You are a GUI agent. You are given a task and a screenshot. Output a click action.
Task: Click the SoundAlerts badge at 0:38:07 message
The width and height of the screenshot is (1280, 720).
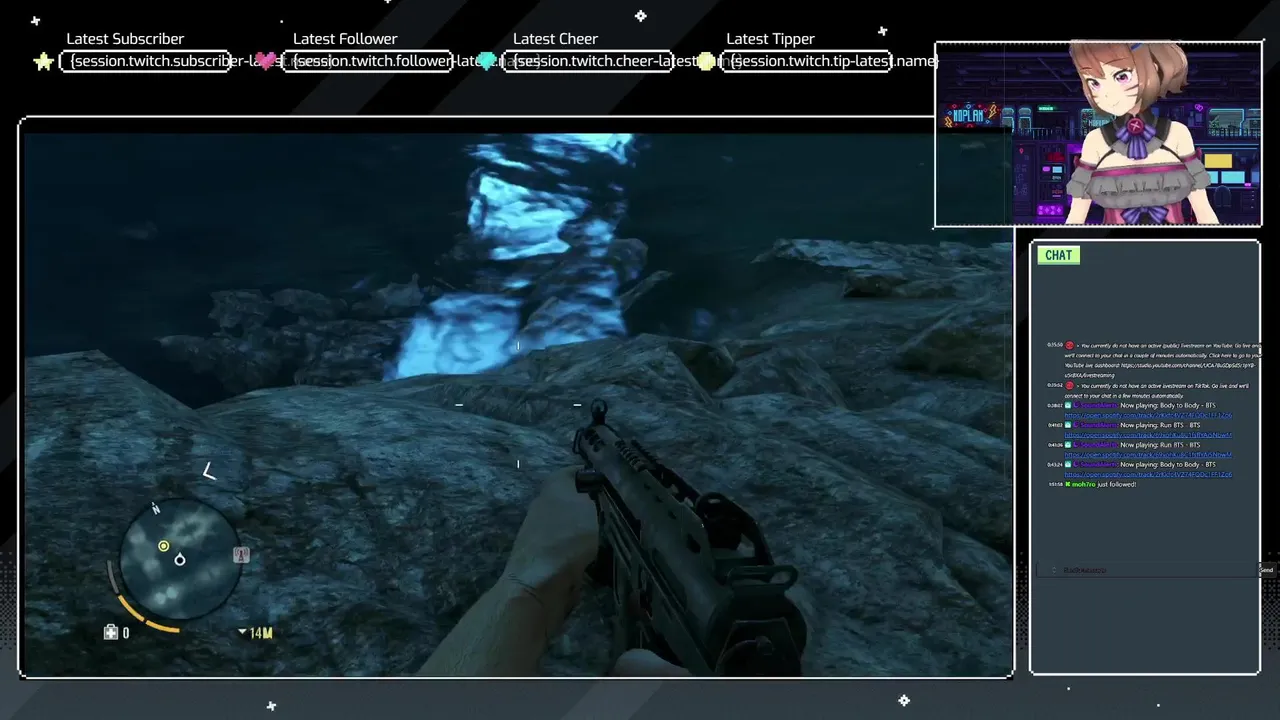click(x=1068, y=405)
